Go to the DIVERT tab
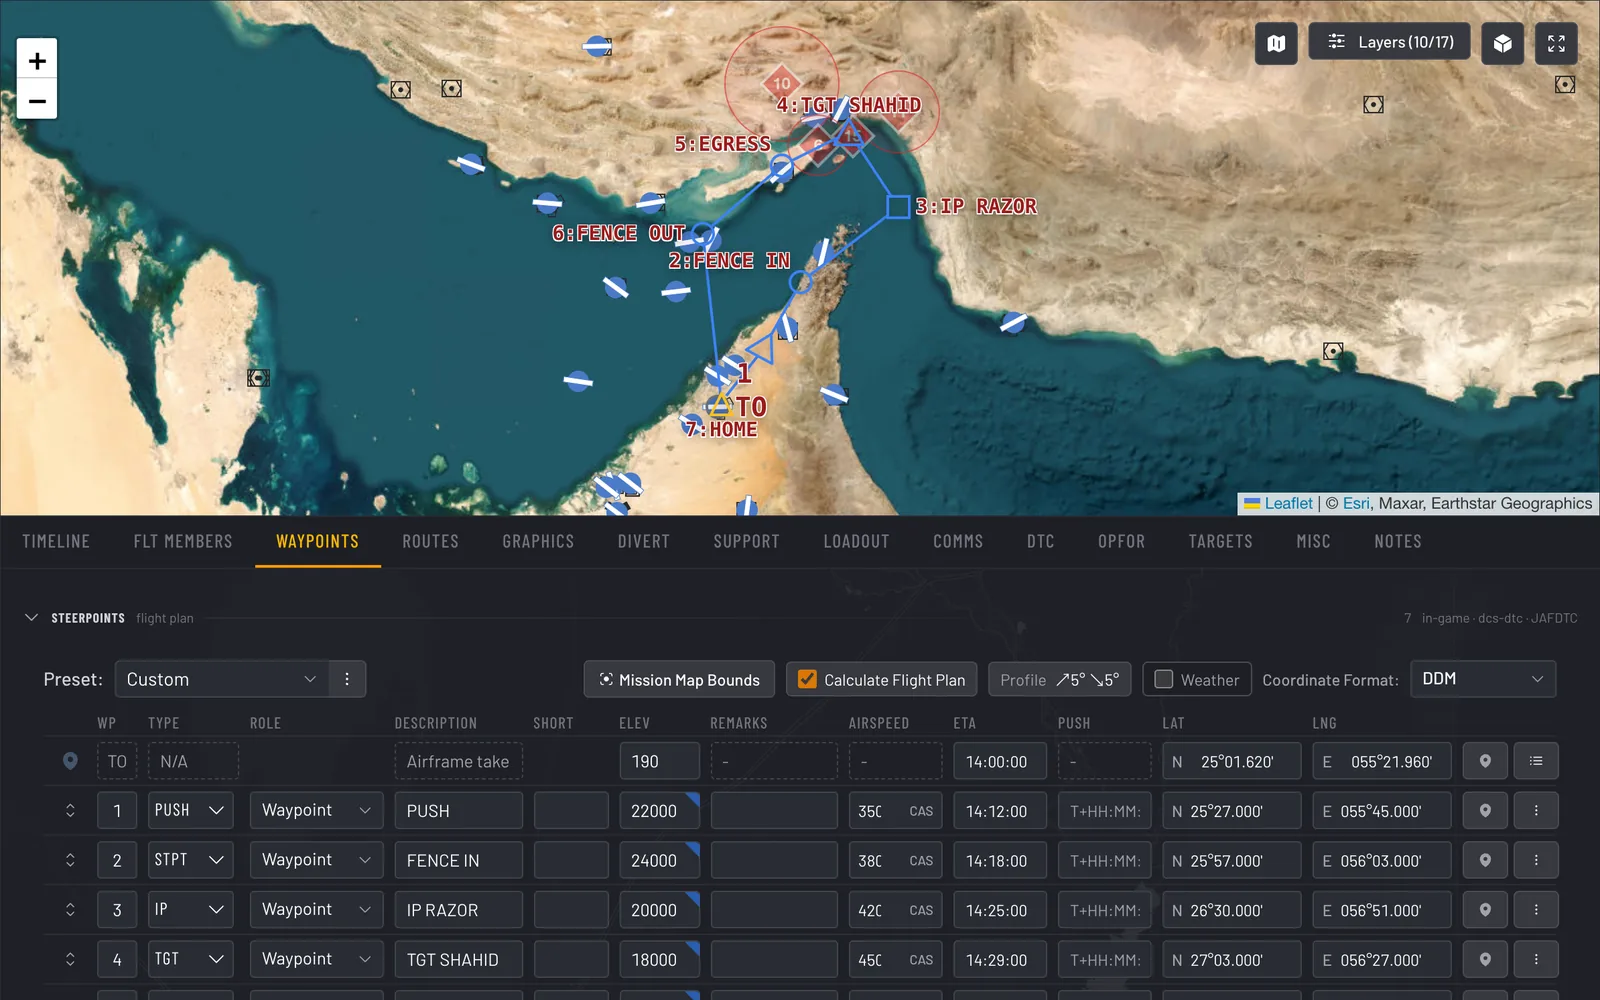This screenshot has height=1000, width=1600. pyautogui.click(x=643, y=541)
